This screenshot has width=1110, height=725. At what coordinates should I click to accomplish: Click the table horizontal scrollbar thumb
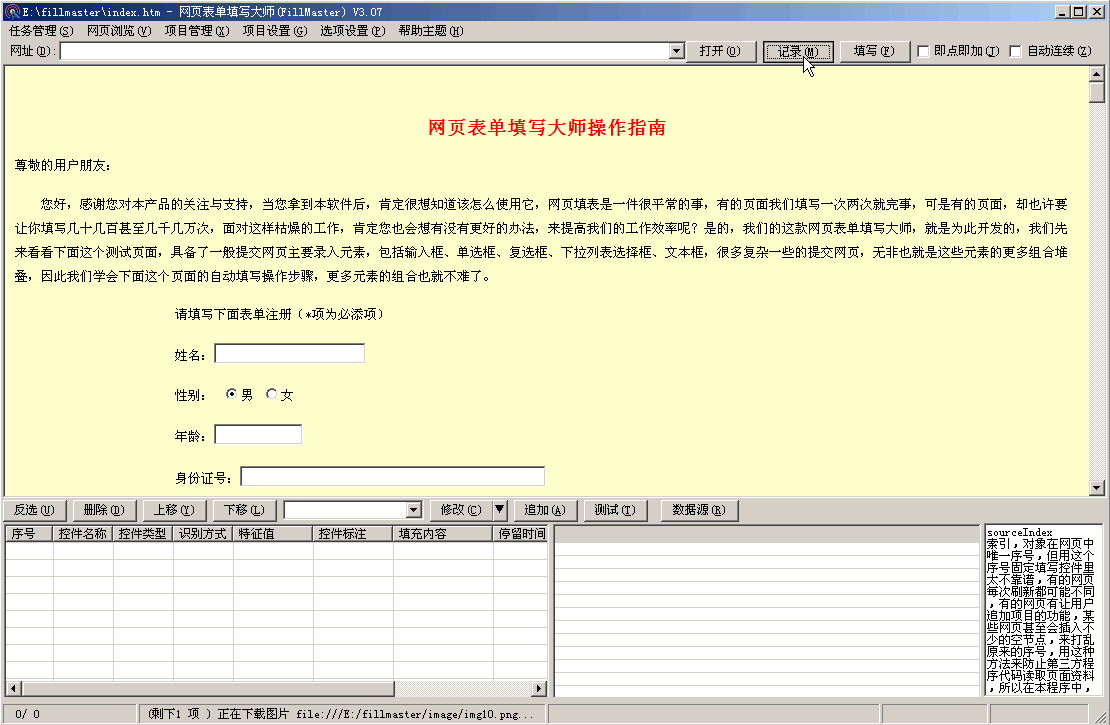click(207, 687)
